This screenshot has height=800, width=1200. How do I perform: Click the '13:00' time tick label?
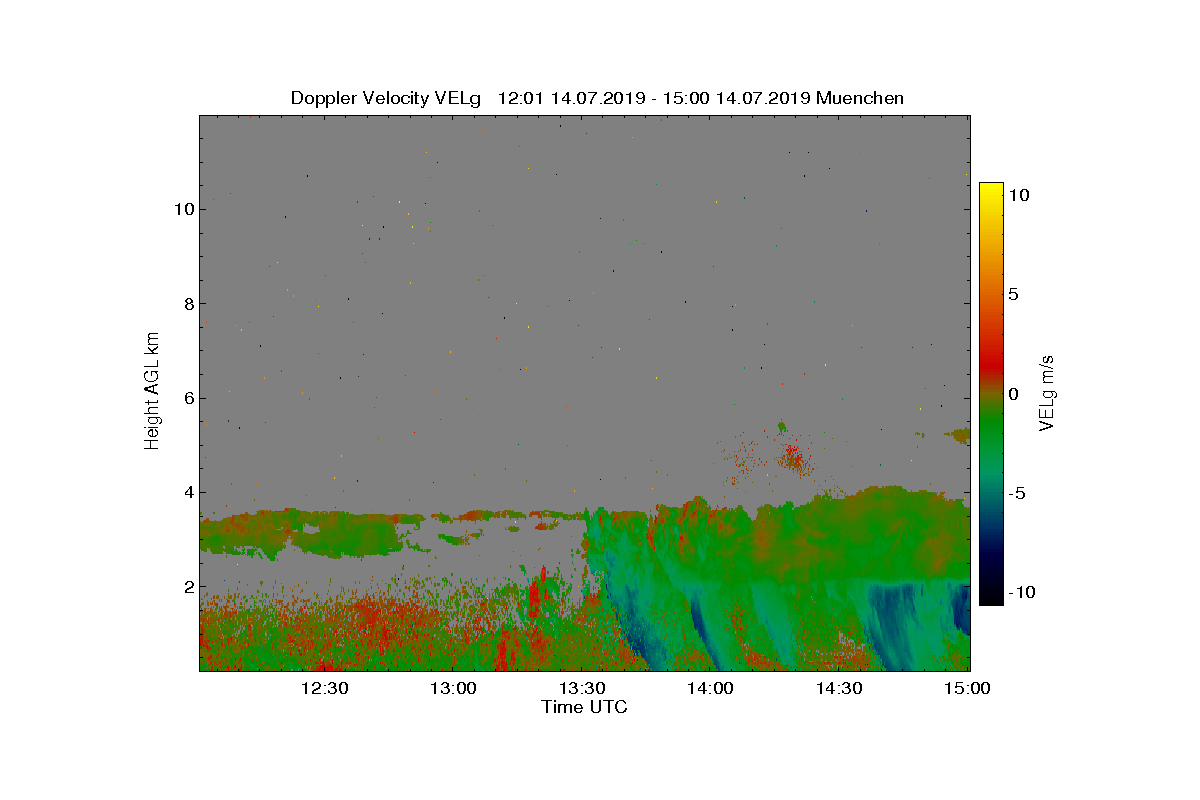[453, 688]
